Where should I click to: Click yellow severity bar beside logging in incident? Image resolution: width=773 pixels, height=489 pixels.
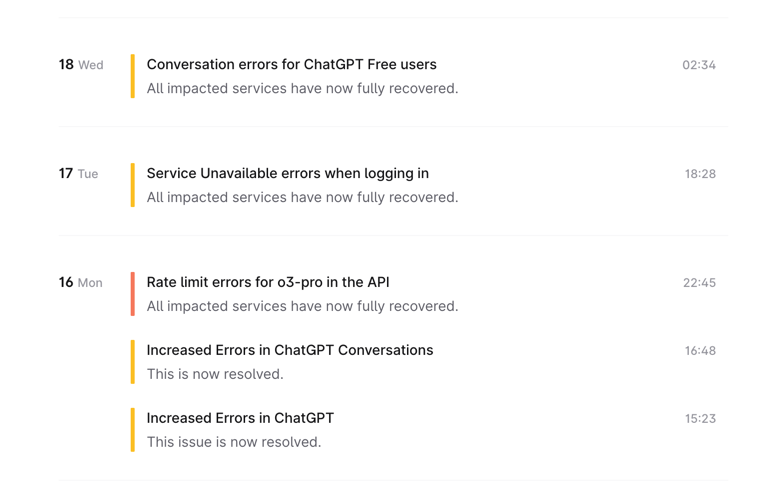pos(133,185)
